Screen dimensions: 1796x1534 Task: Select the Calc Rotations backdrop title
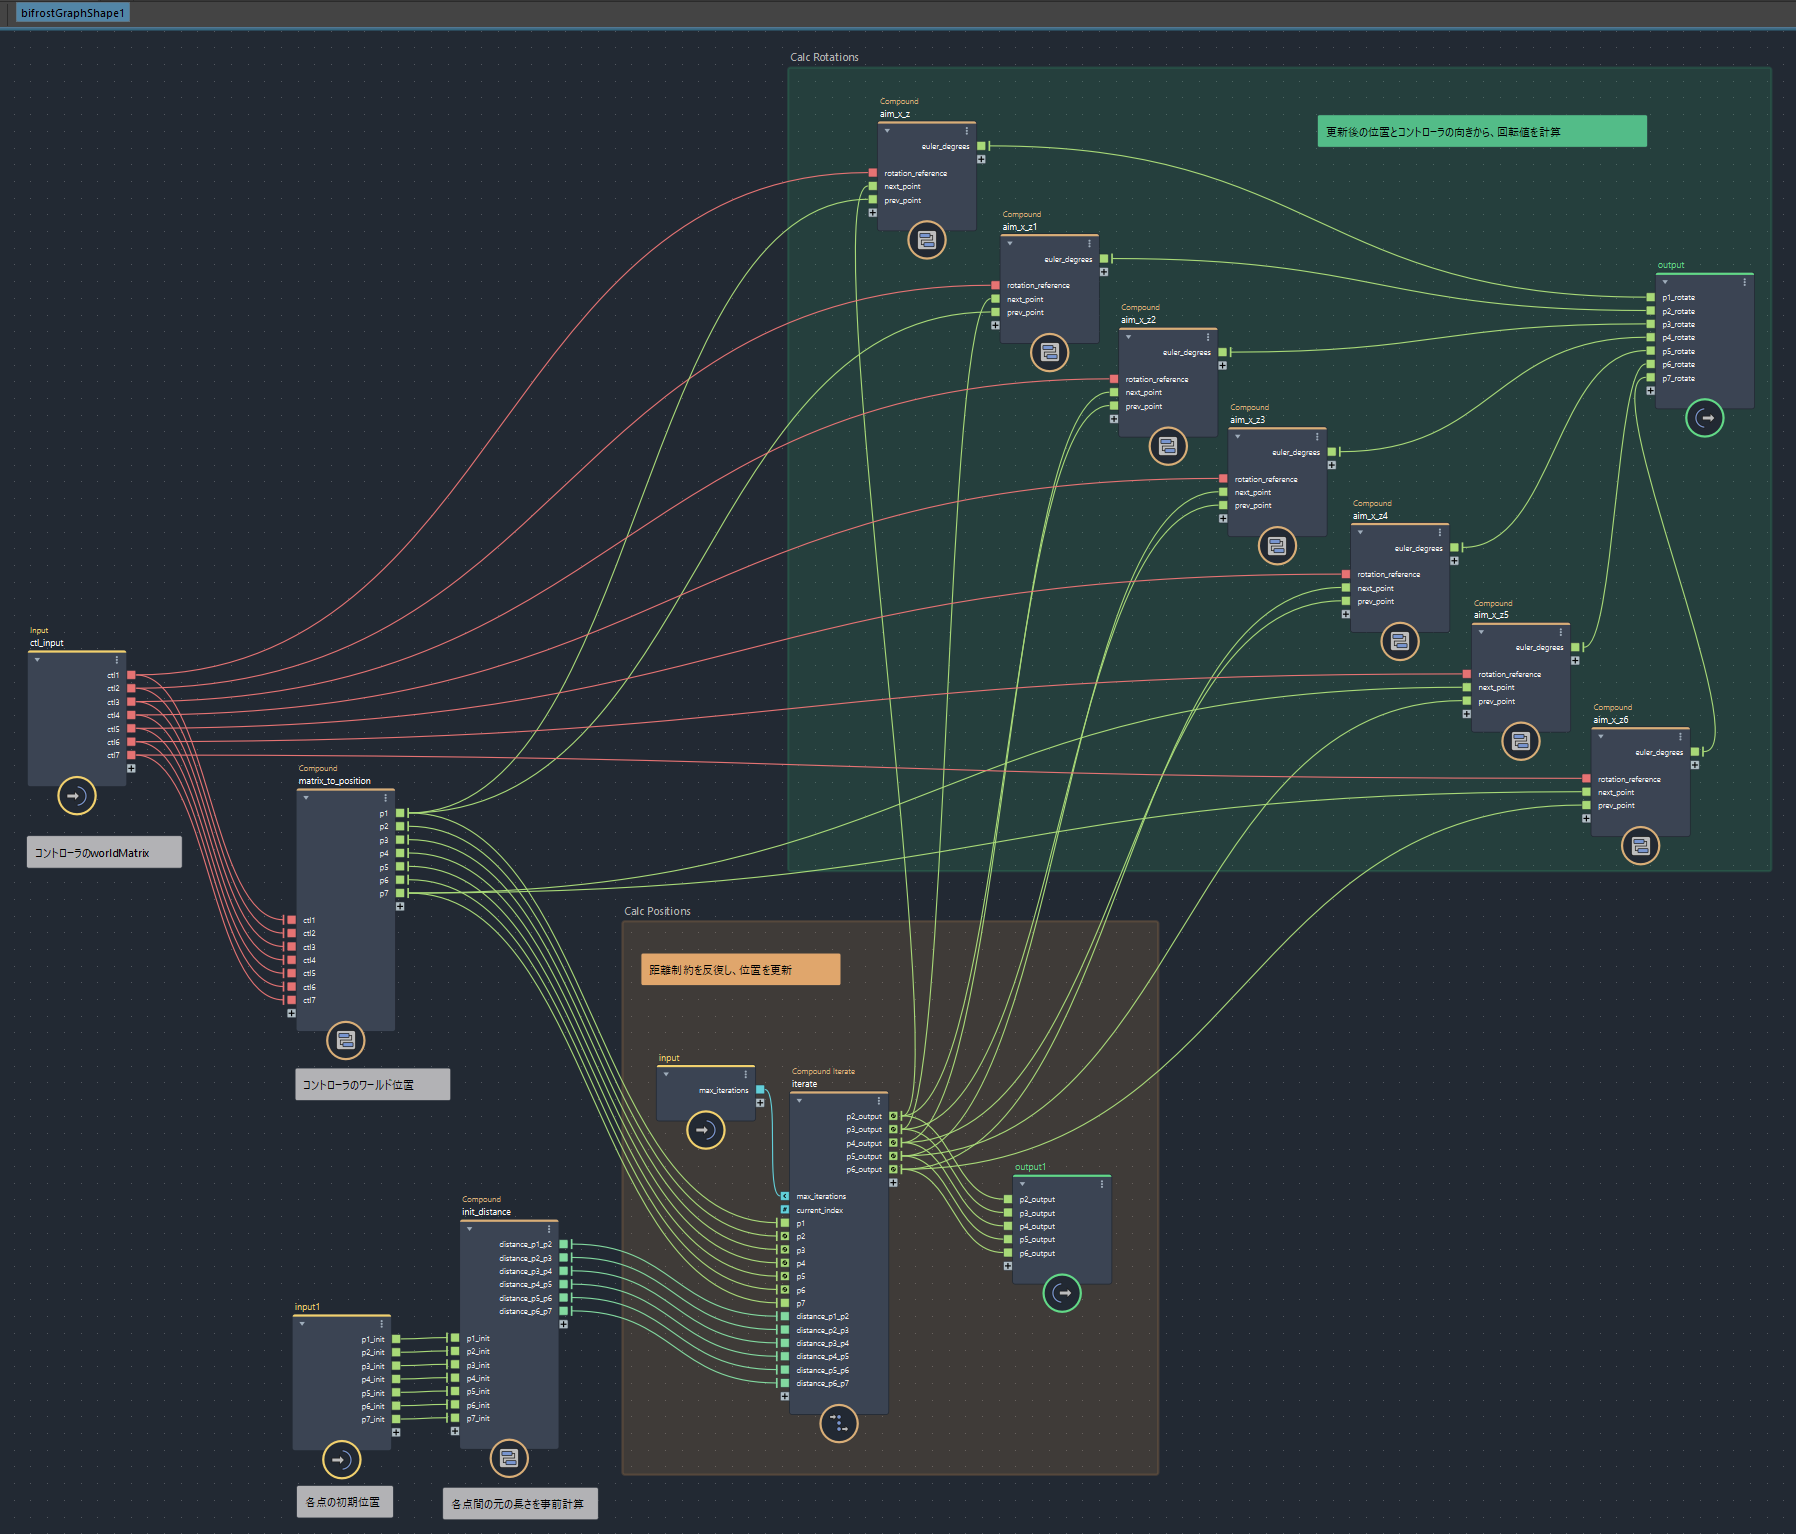tap(824, 57)
